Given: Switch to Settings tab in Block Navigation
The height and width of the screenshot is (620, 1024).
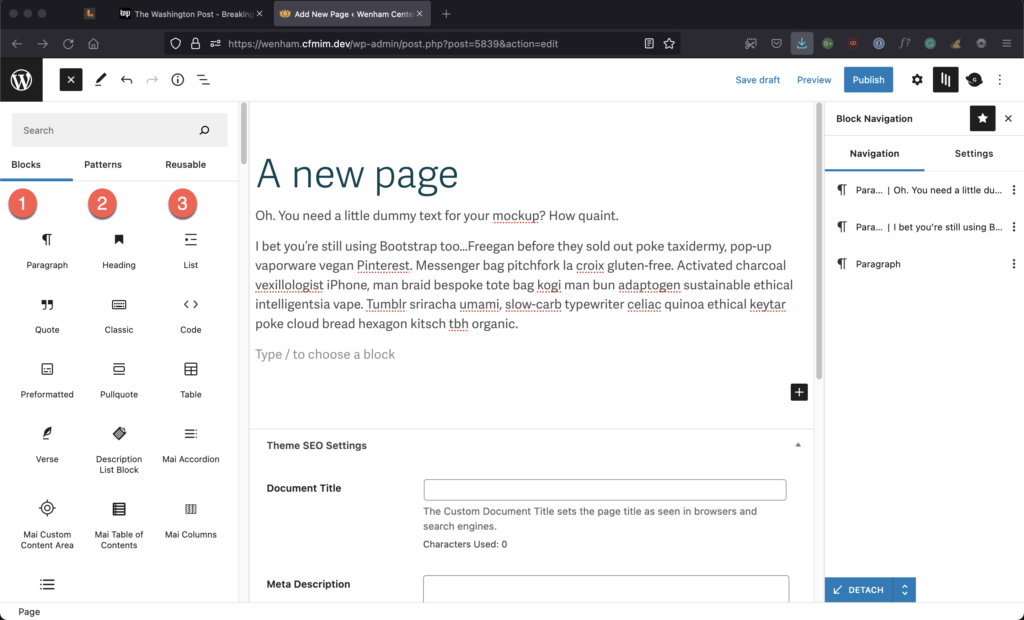Looking at the screenshot, I should tap(973, 154).
